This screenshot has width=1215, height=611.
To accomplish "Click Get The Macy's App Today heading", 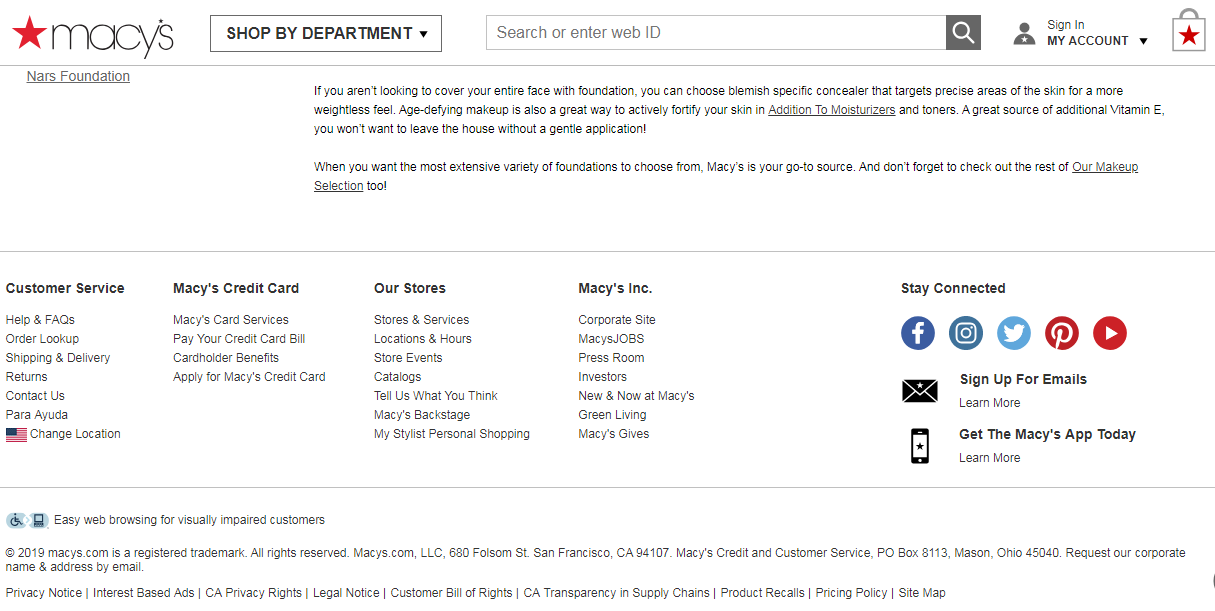I will click(1047, 435).
